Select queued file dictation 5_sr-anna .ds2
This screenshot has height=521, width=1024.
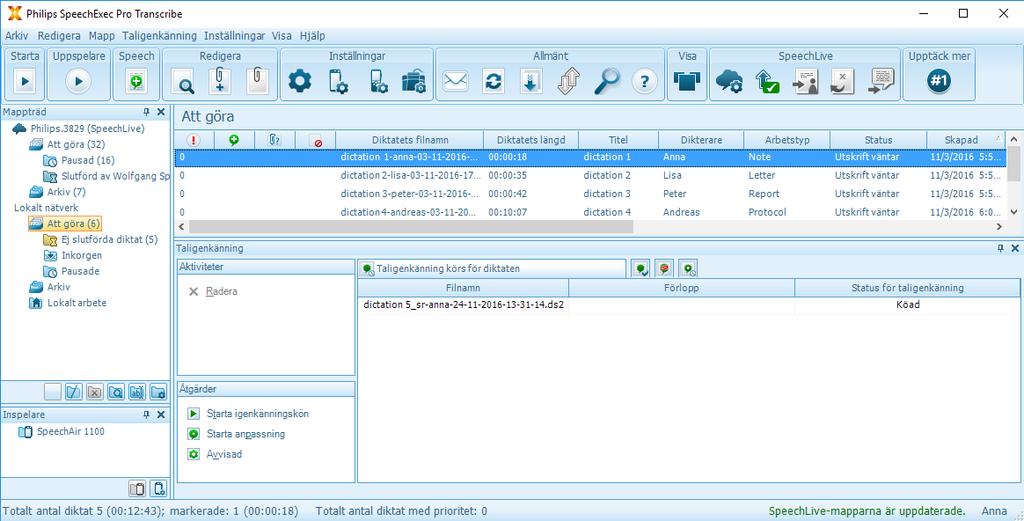click(463, 305)
